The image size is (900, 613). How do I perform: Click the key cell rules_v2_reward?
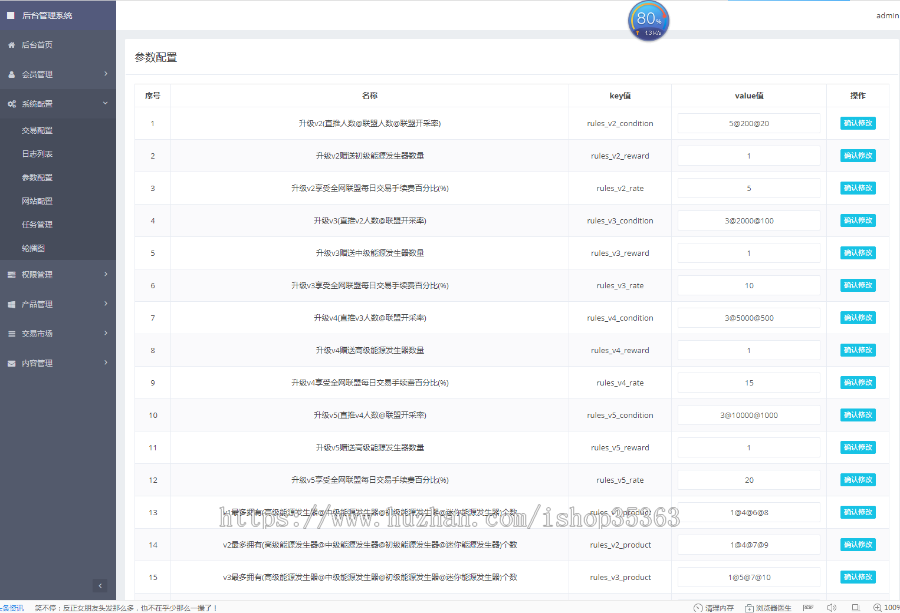click(x=620, y=156)
